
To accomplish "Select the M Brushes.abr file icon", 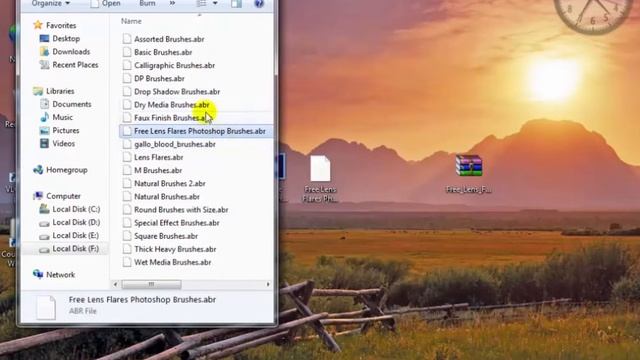I will tap(127, 170).
